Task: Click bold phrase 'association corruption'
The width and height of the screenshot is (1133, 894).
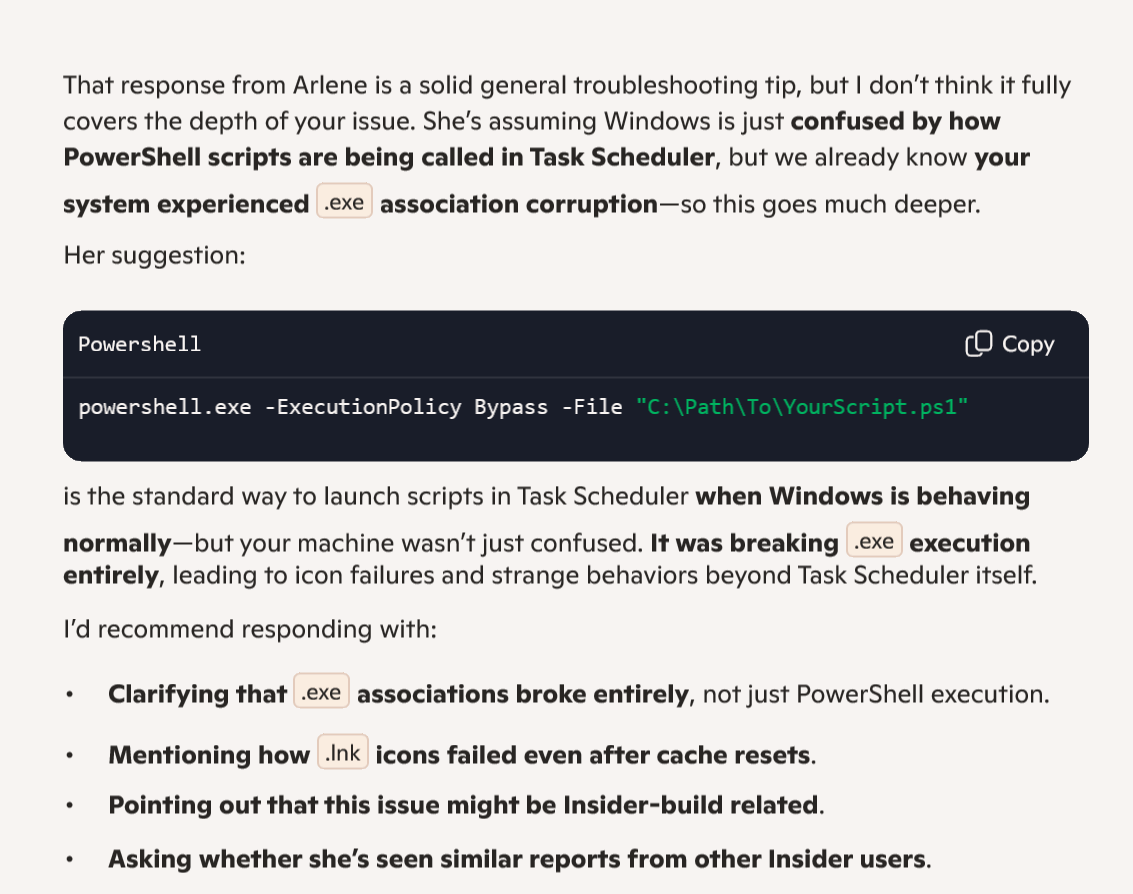Action: pos(519,205)
